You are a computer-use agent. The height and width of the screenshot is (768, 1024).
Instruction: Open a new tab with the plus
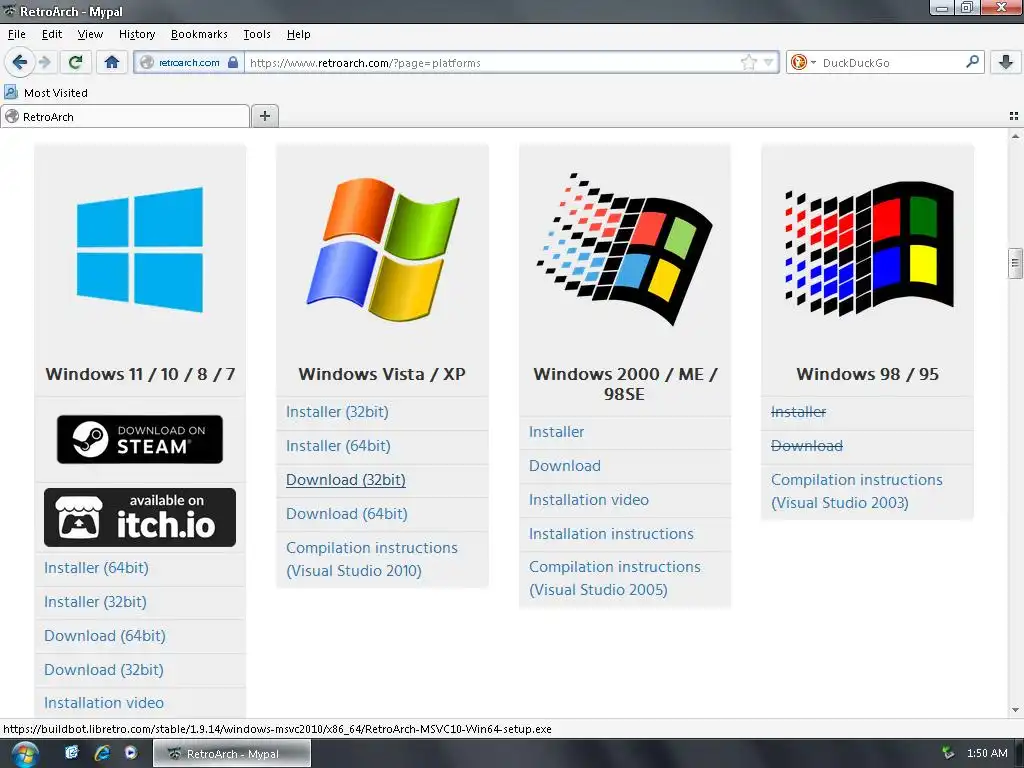[264, 116]
